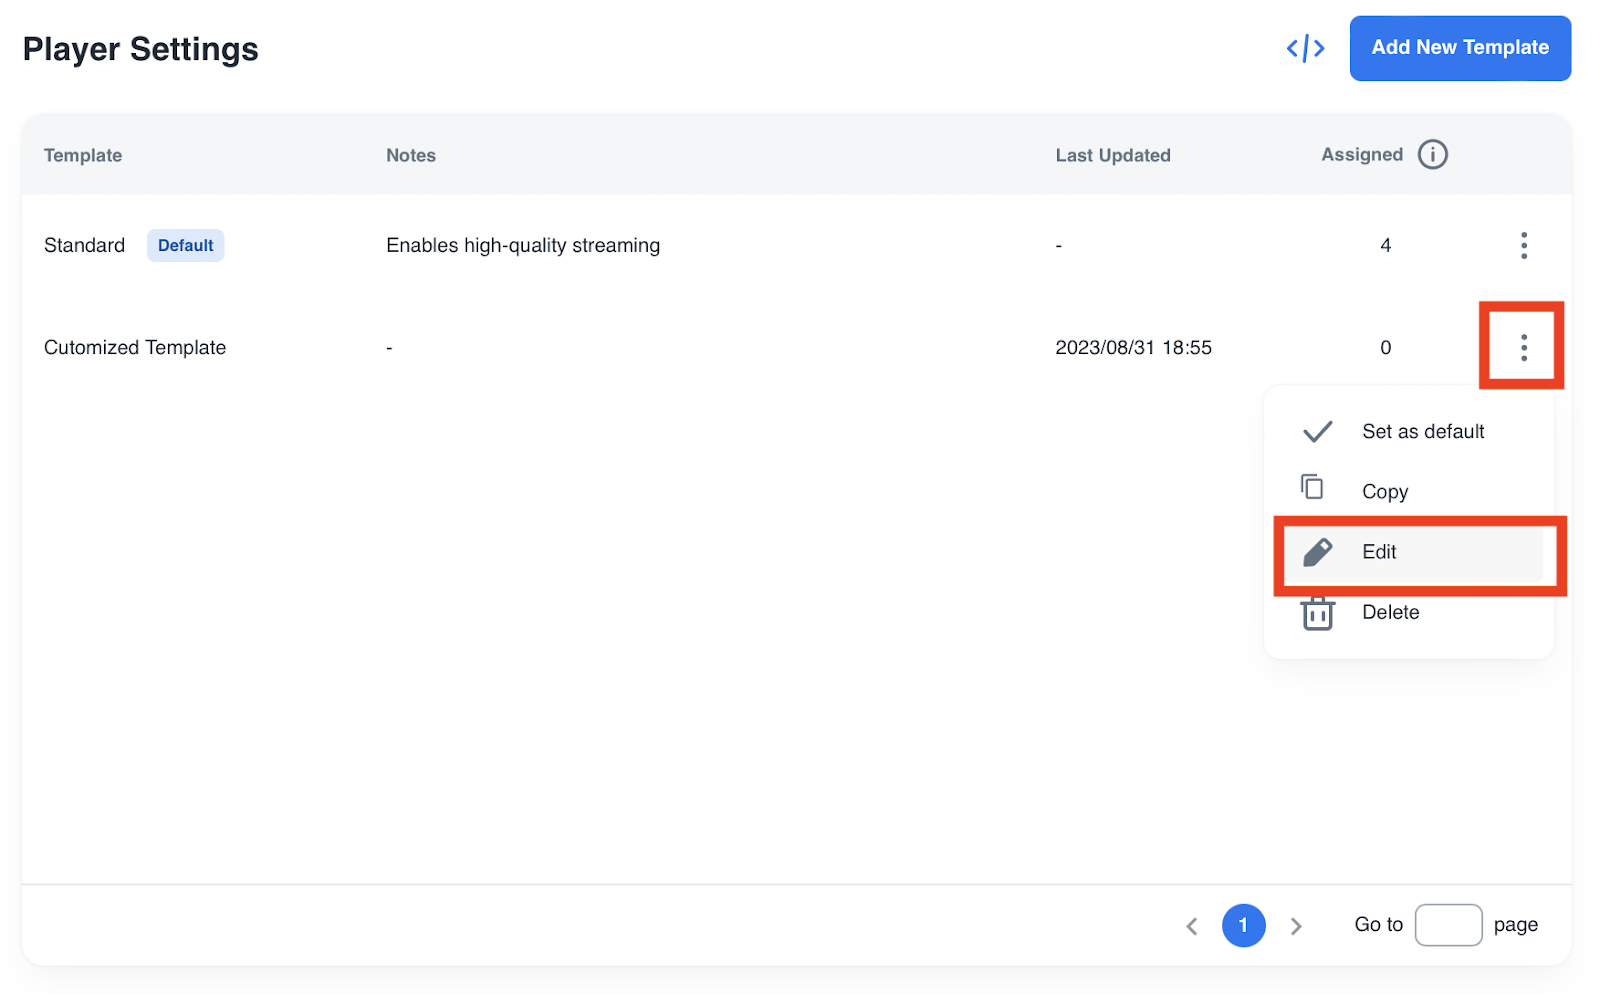Click the trash icon for Delete
This screenshot has width=1600, height=994.
pos(1317,613)
